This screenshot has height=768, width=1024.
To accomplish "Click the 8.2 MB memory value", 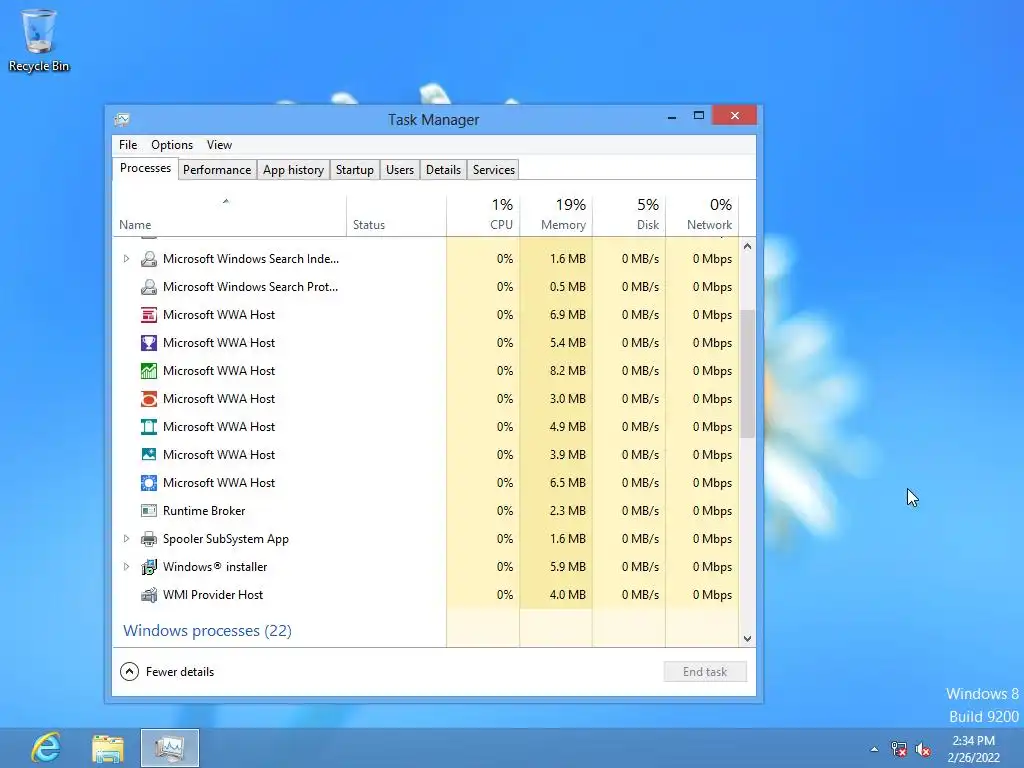I will (x=568, y=371).
